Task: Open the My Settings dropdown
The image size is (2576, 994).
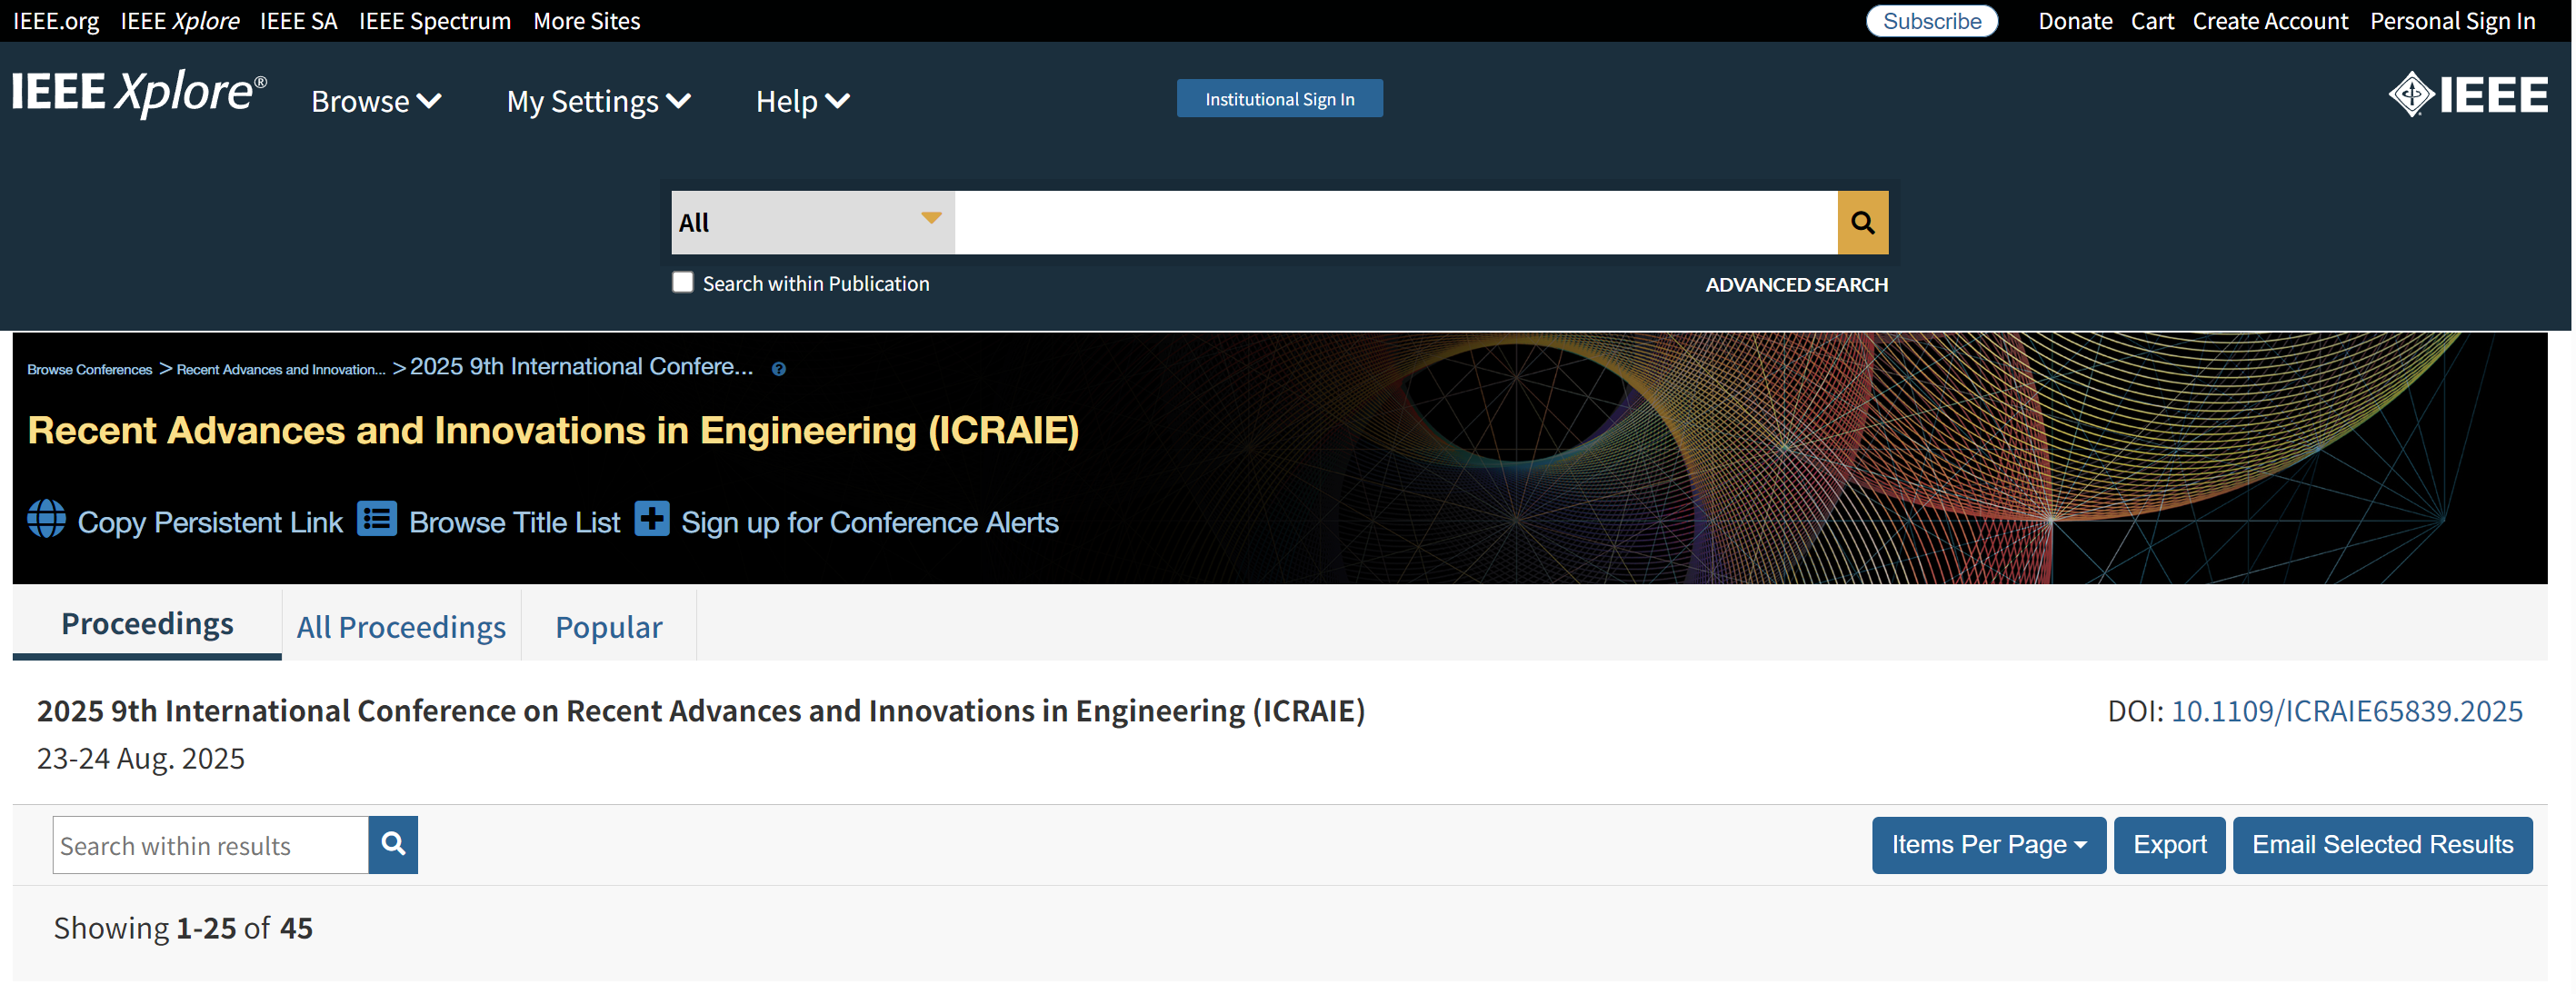Action: [598, 101]
